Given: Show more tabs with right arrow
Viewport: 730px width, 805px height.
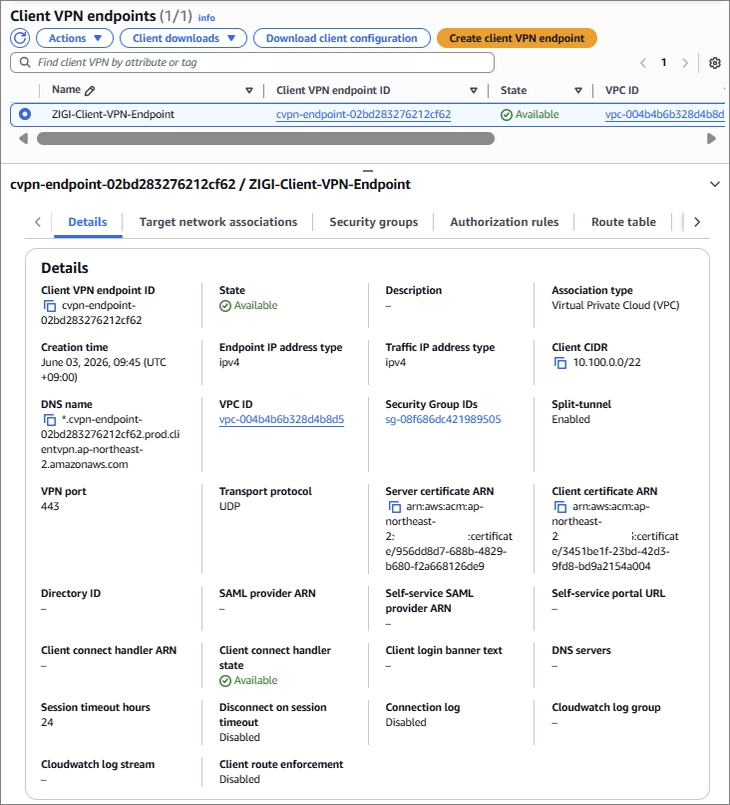Looking at the screenshot, I should coord(697,222).
